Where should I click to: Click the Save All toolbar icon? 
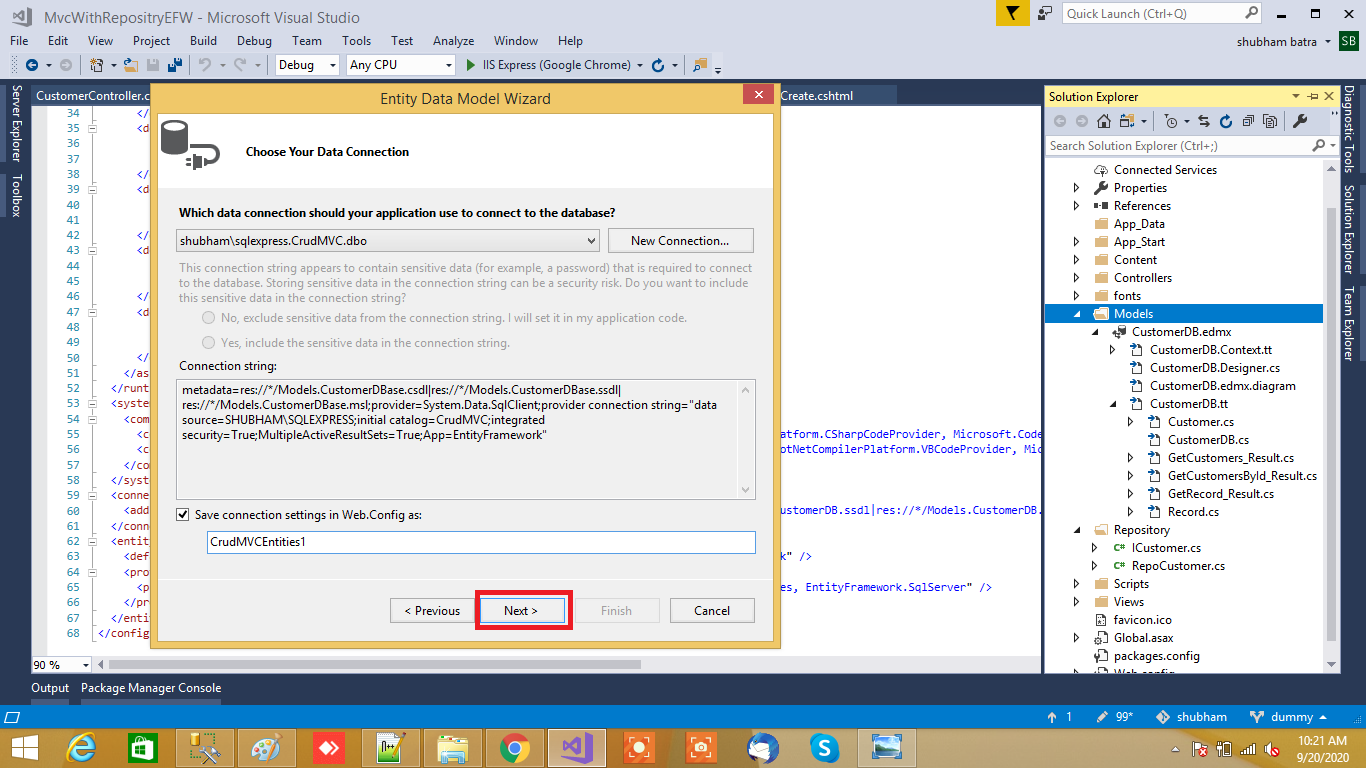174,65
